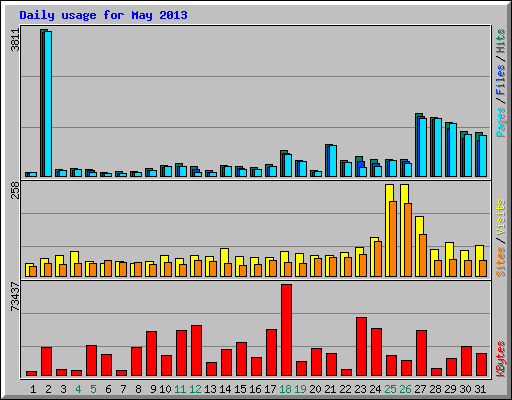Click the orange sites bar for day 24

coord(378,259)
